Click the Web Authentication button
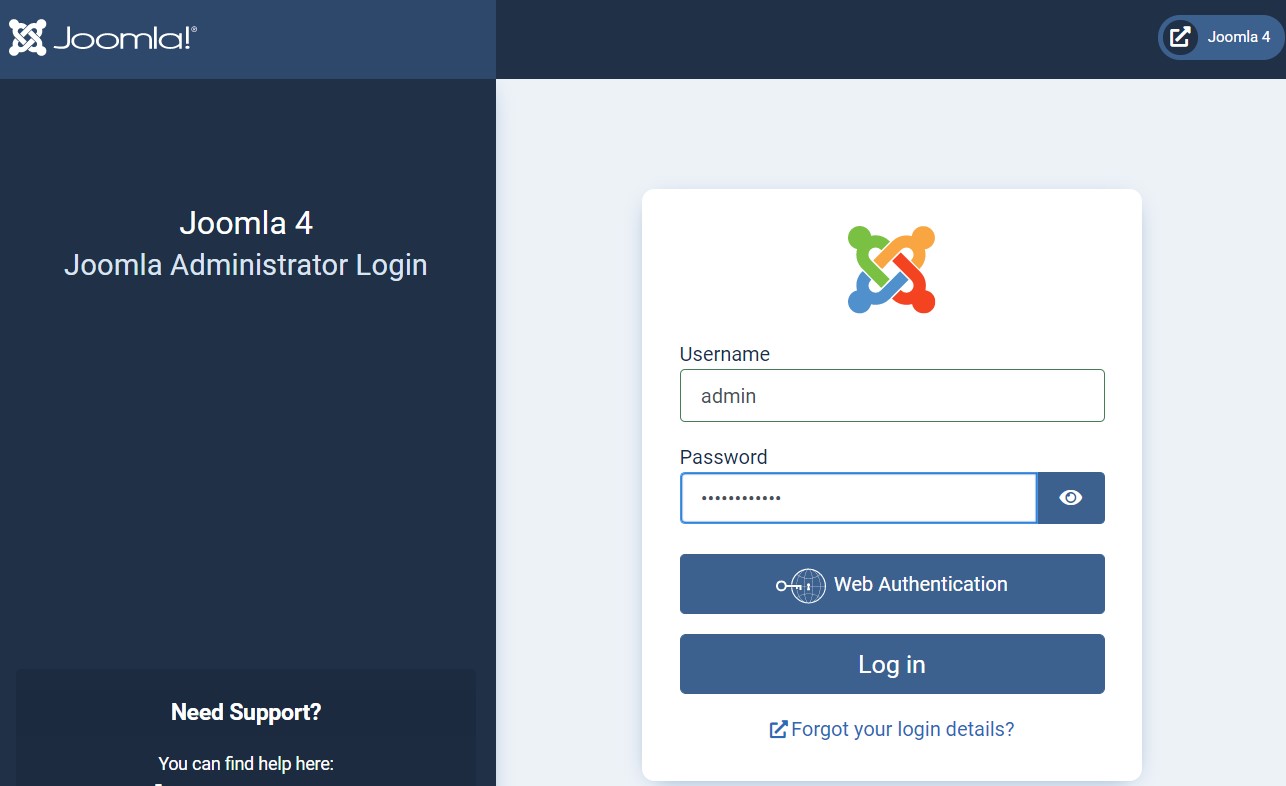The width and height of the screenshot is (1286, 786). (892, 584)
